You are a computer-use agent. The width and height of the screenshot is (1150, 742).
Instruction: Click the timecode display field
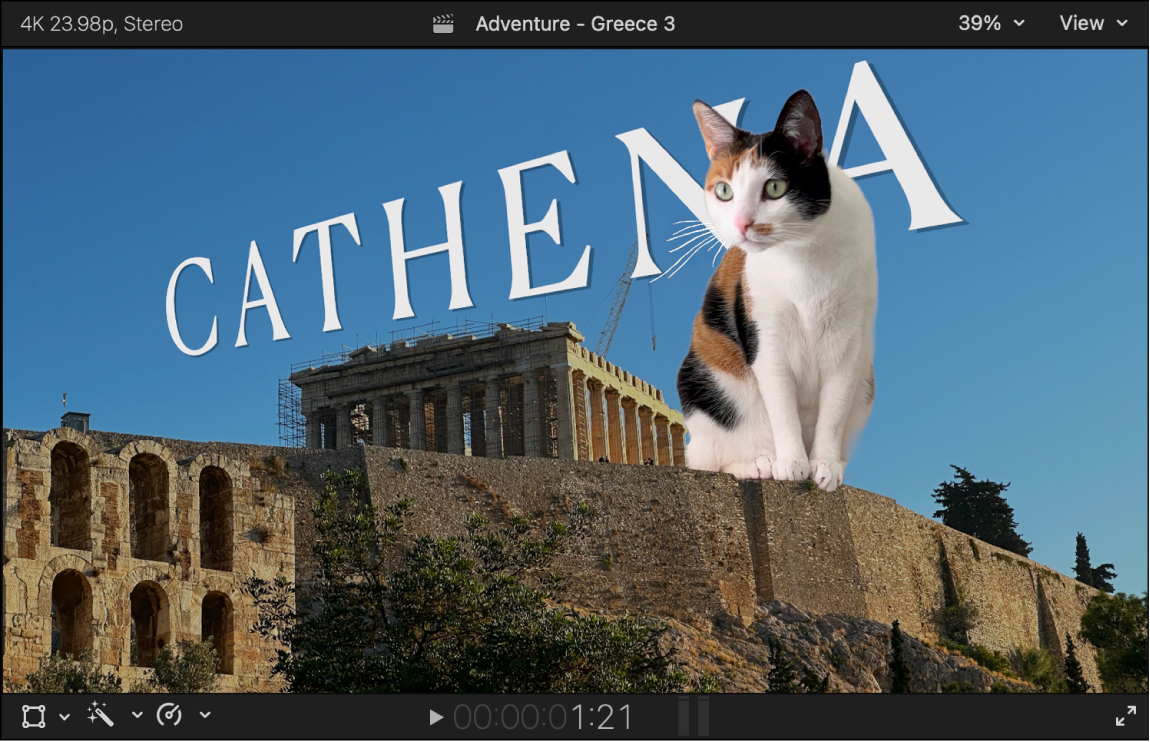point(545,716)
